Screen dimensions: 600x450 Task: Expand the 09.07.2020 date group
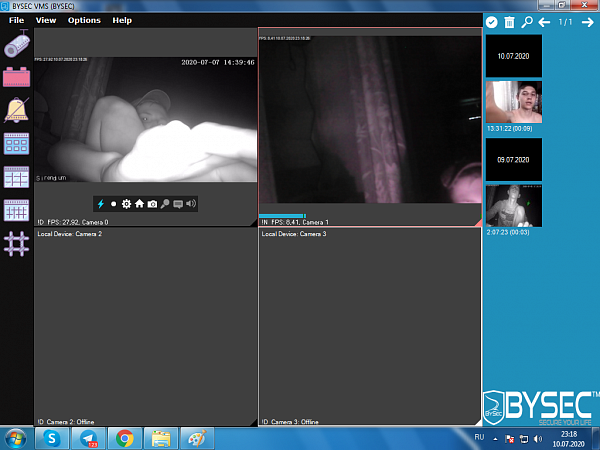pos(514,158)
